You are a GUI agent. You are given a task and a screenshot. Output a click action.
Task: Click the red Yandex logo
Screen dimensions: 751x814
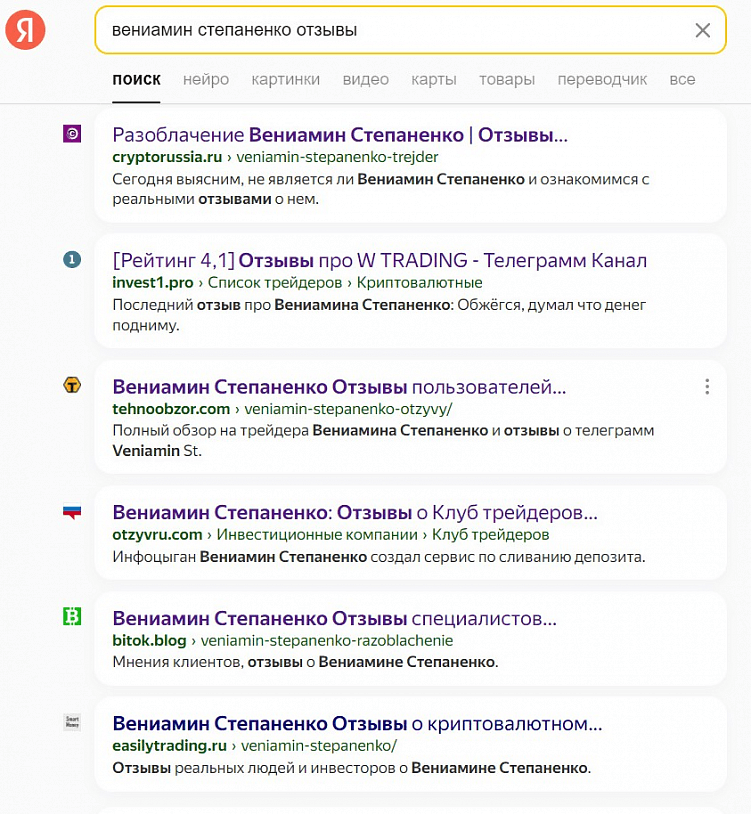coord(24,29)
